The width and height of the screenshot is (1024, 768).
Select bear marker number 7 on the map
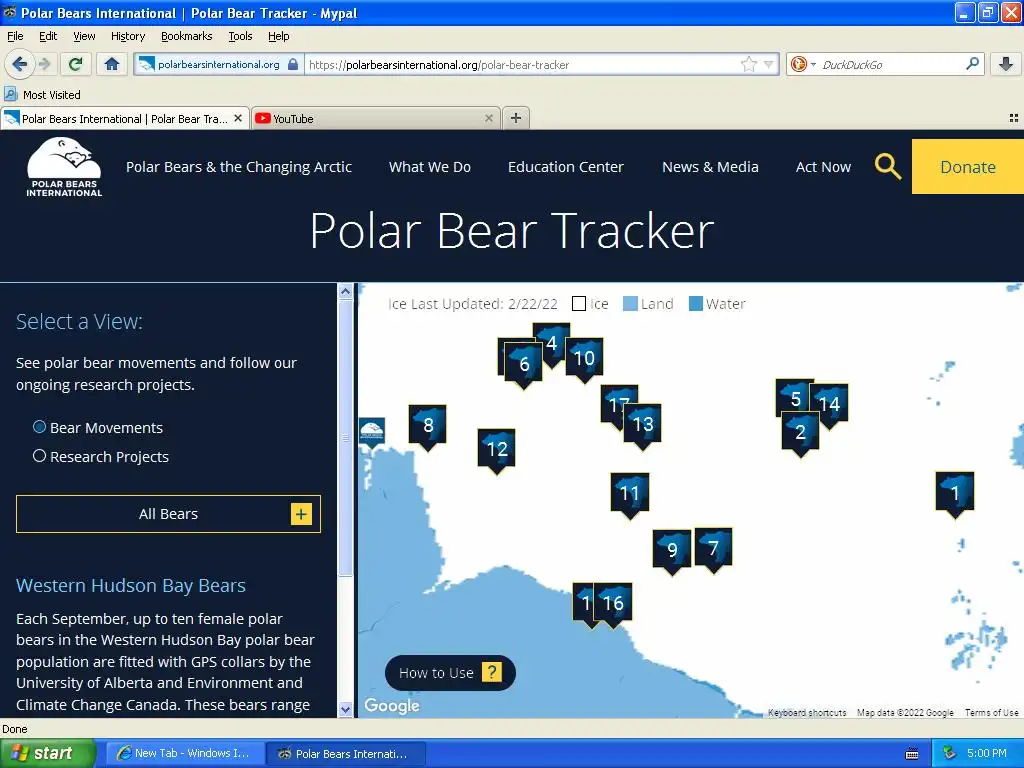(x=713, y=549)
